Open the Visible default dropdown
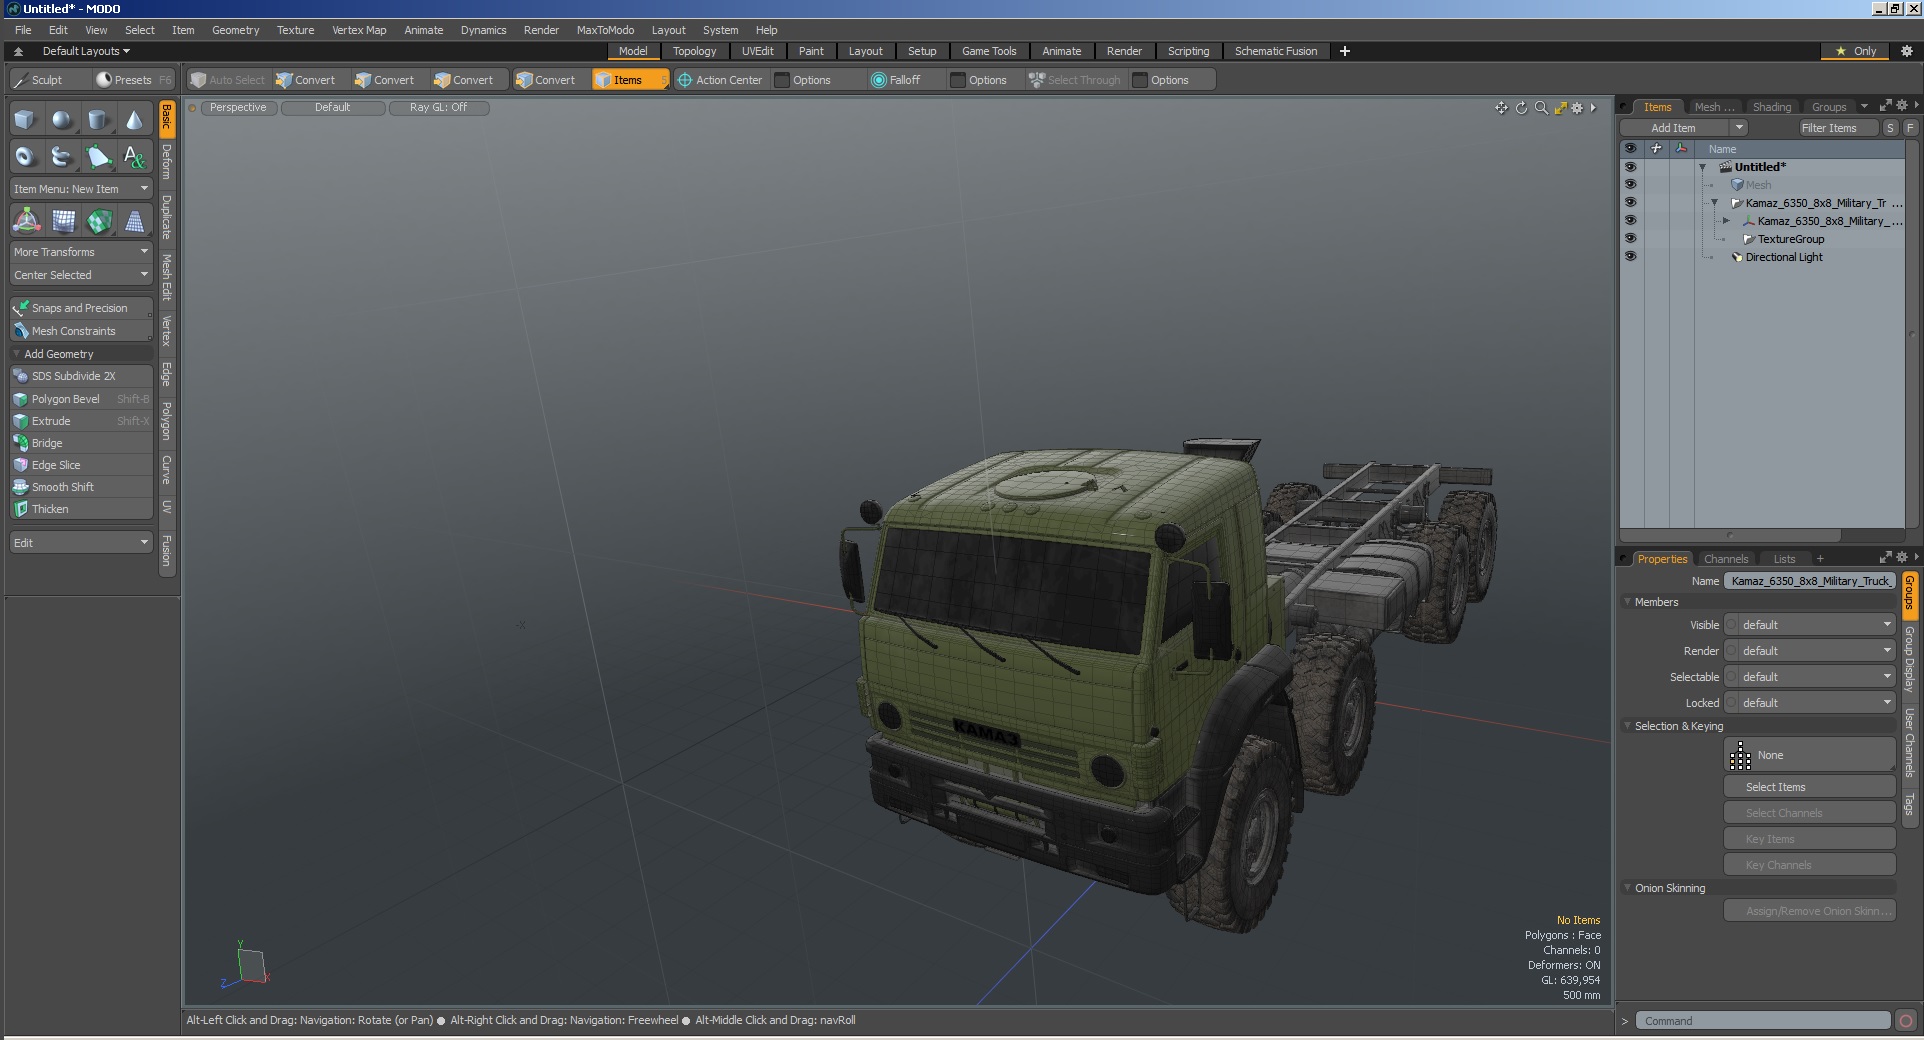 click(1810, 625)
